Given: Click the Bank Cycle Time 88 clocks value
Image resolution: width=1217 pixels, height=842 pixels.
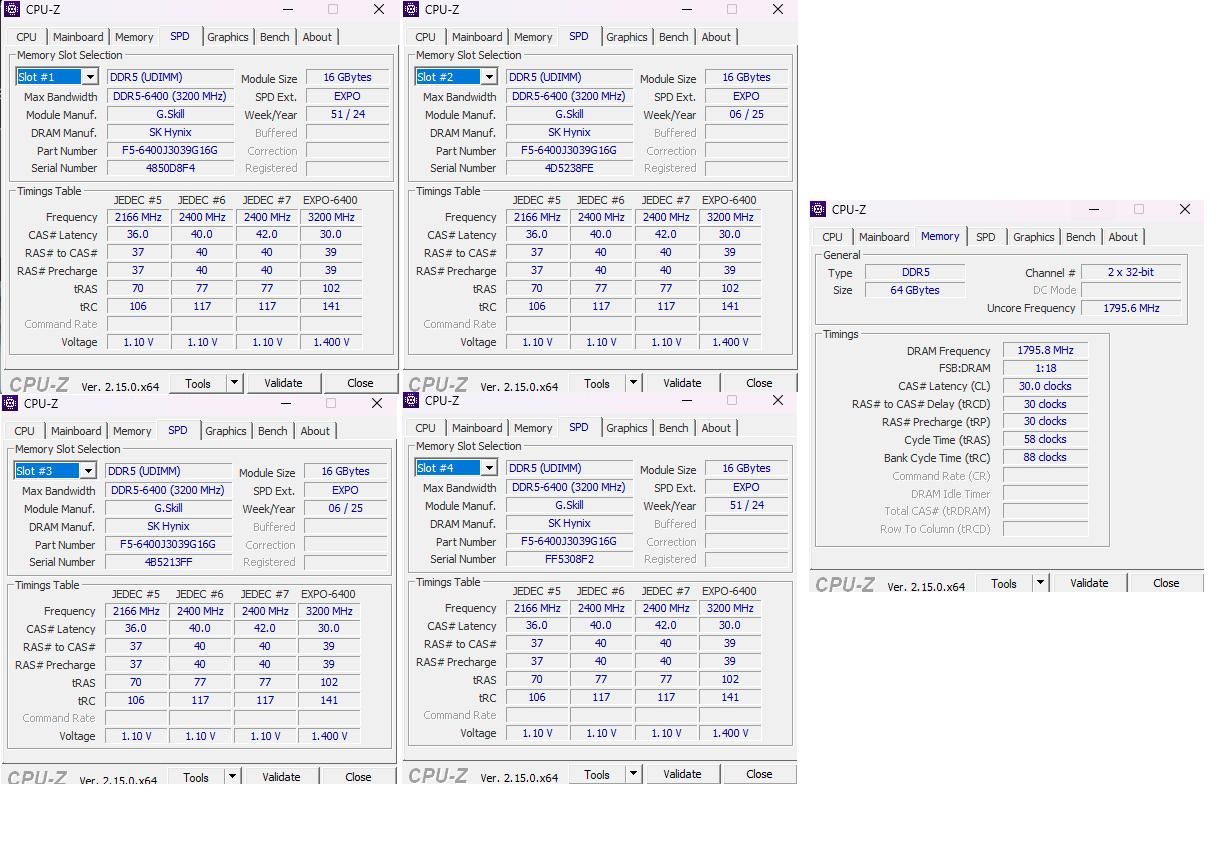Looking at the screenshot, I should (1045, 457).
